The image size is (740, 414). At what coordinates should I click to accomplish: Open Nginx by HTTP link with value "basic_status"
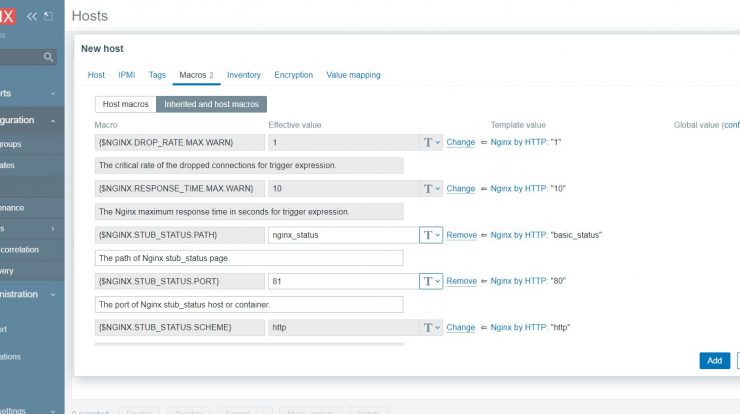click(519, 235)
